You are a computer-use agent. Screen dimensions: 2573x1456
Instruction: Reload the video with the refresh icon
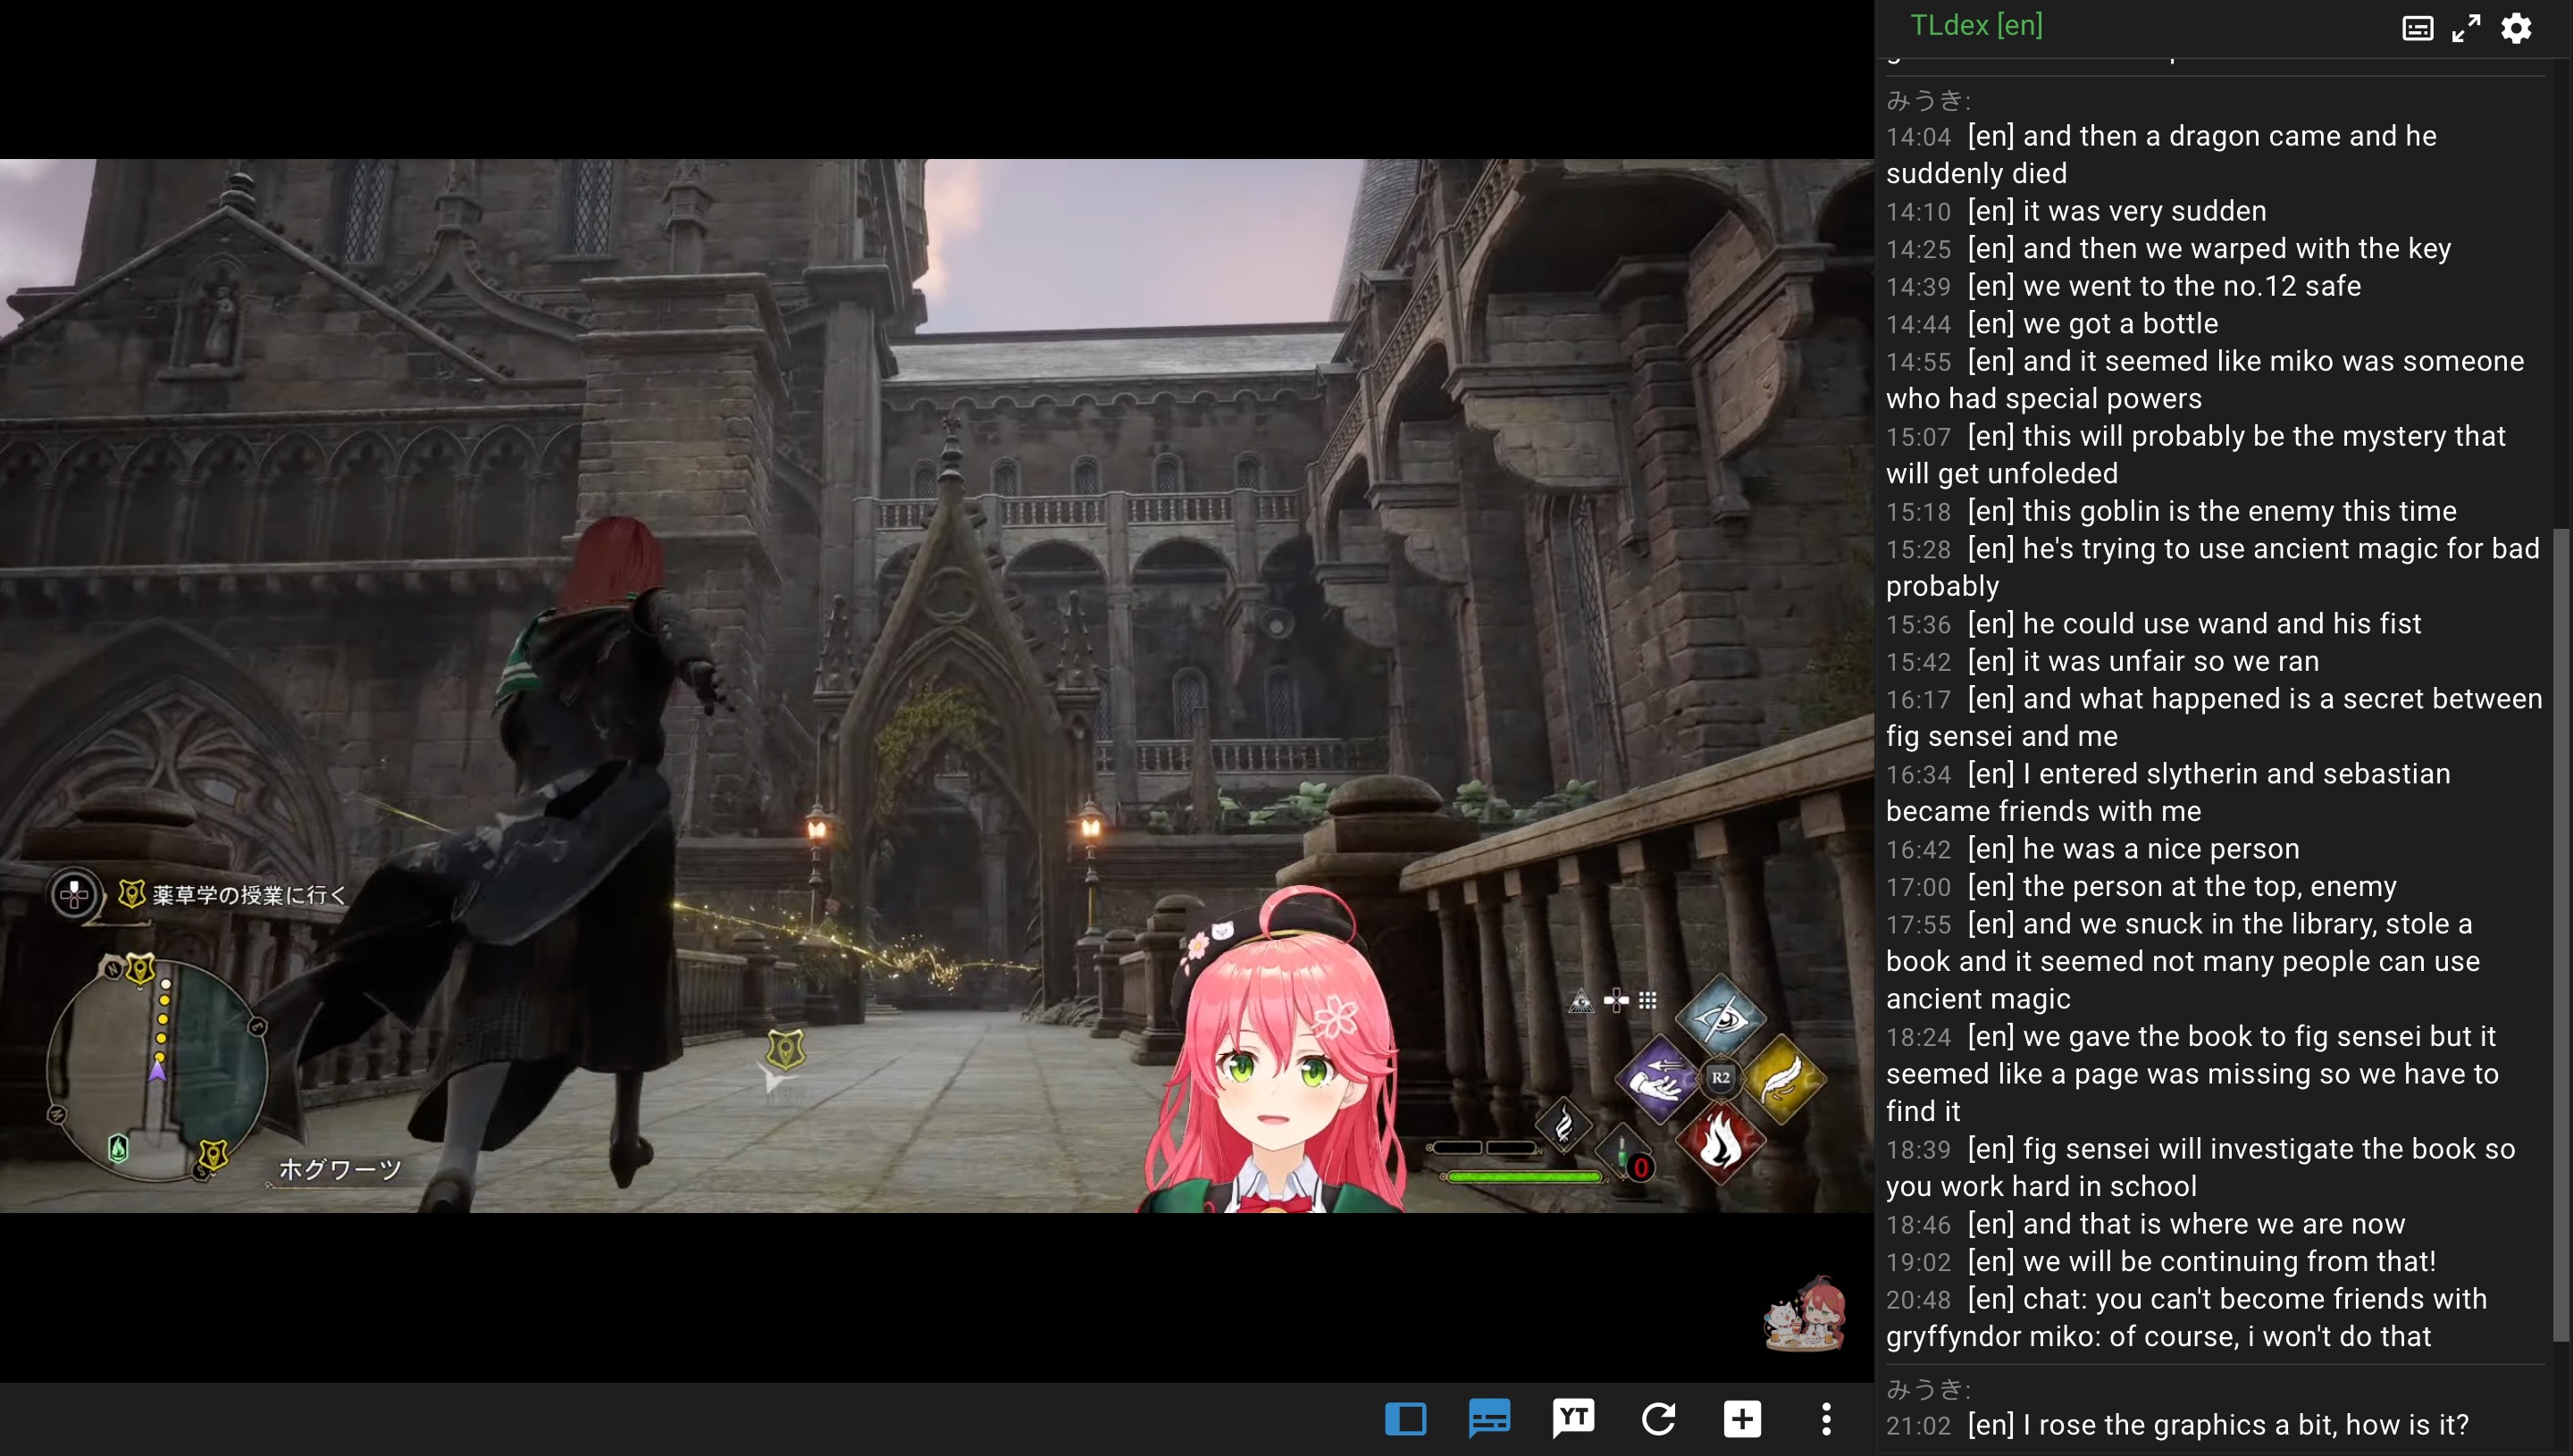1658,1419
